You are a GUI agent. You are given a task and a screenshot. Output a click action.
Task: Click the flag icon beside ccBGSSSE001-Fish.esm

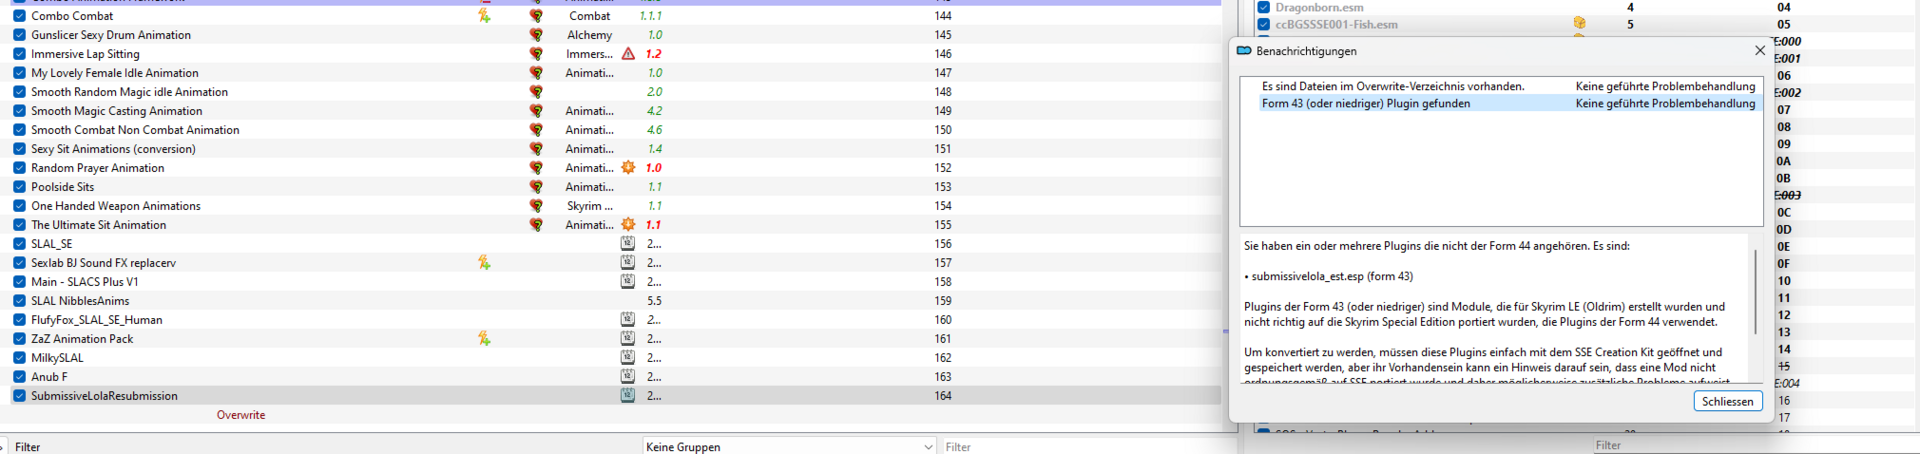coord(1579,24)
